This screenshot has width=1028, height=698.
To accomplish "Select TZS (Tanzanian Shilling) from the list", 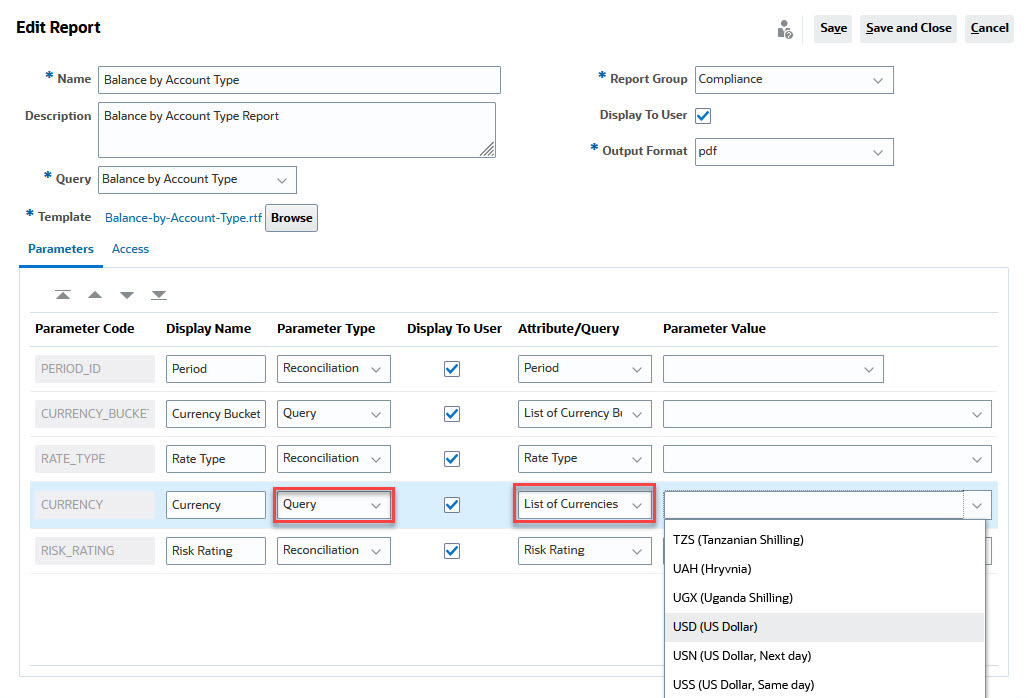I will [825, 539].
